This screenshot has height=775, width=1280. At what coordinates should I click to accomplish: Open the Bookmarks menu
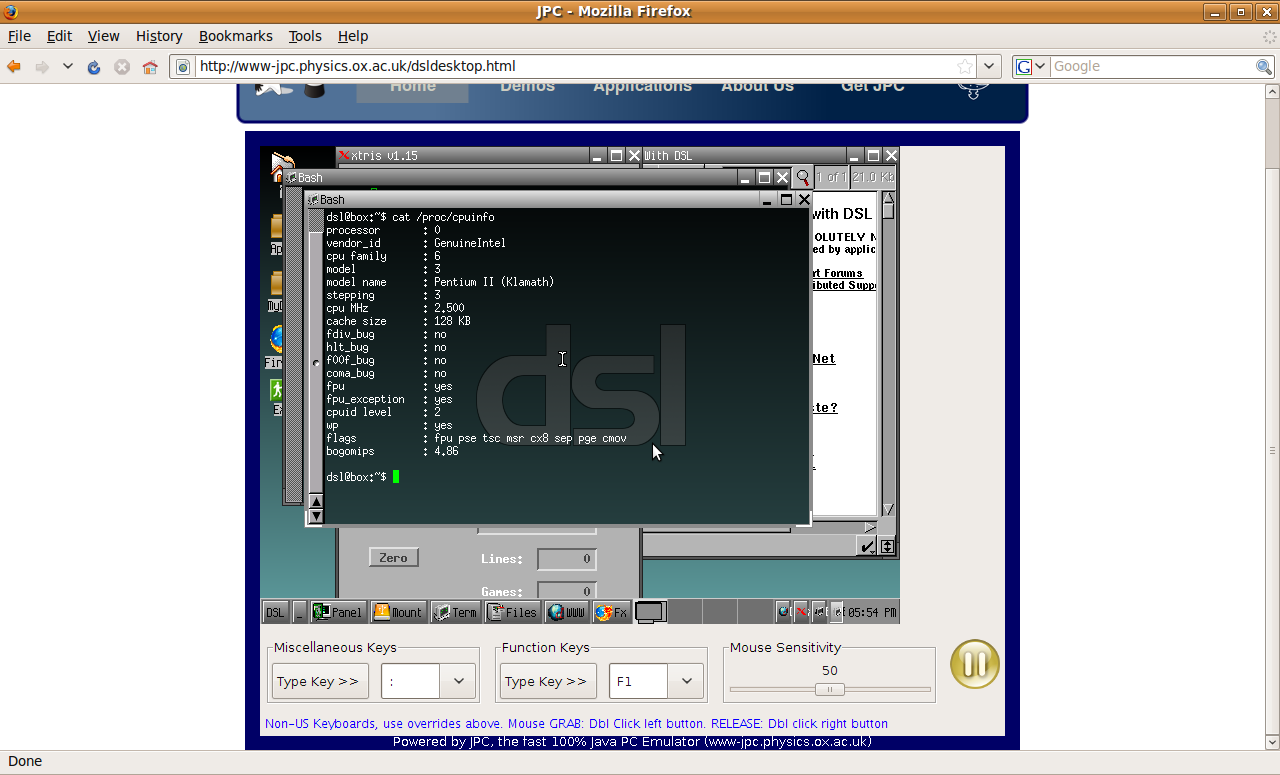[235, 36]
